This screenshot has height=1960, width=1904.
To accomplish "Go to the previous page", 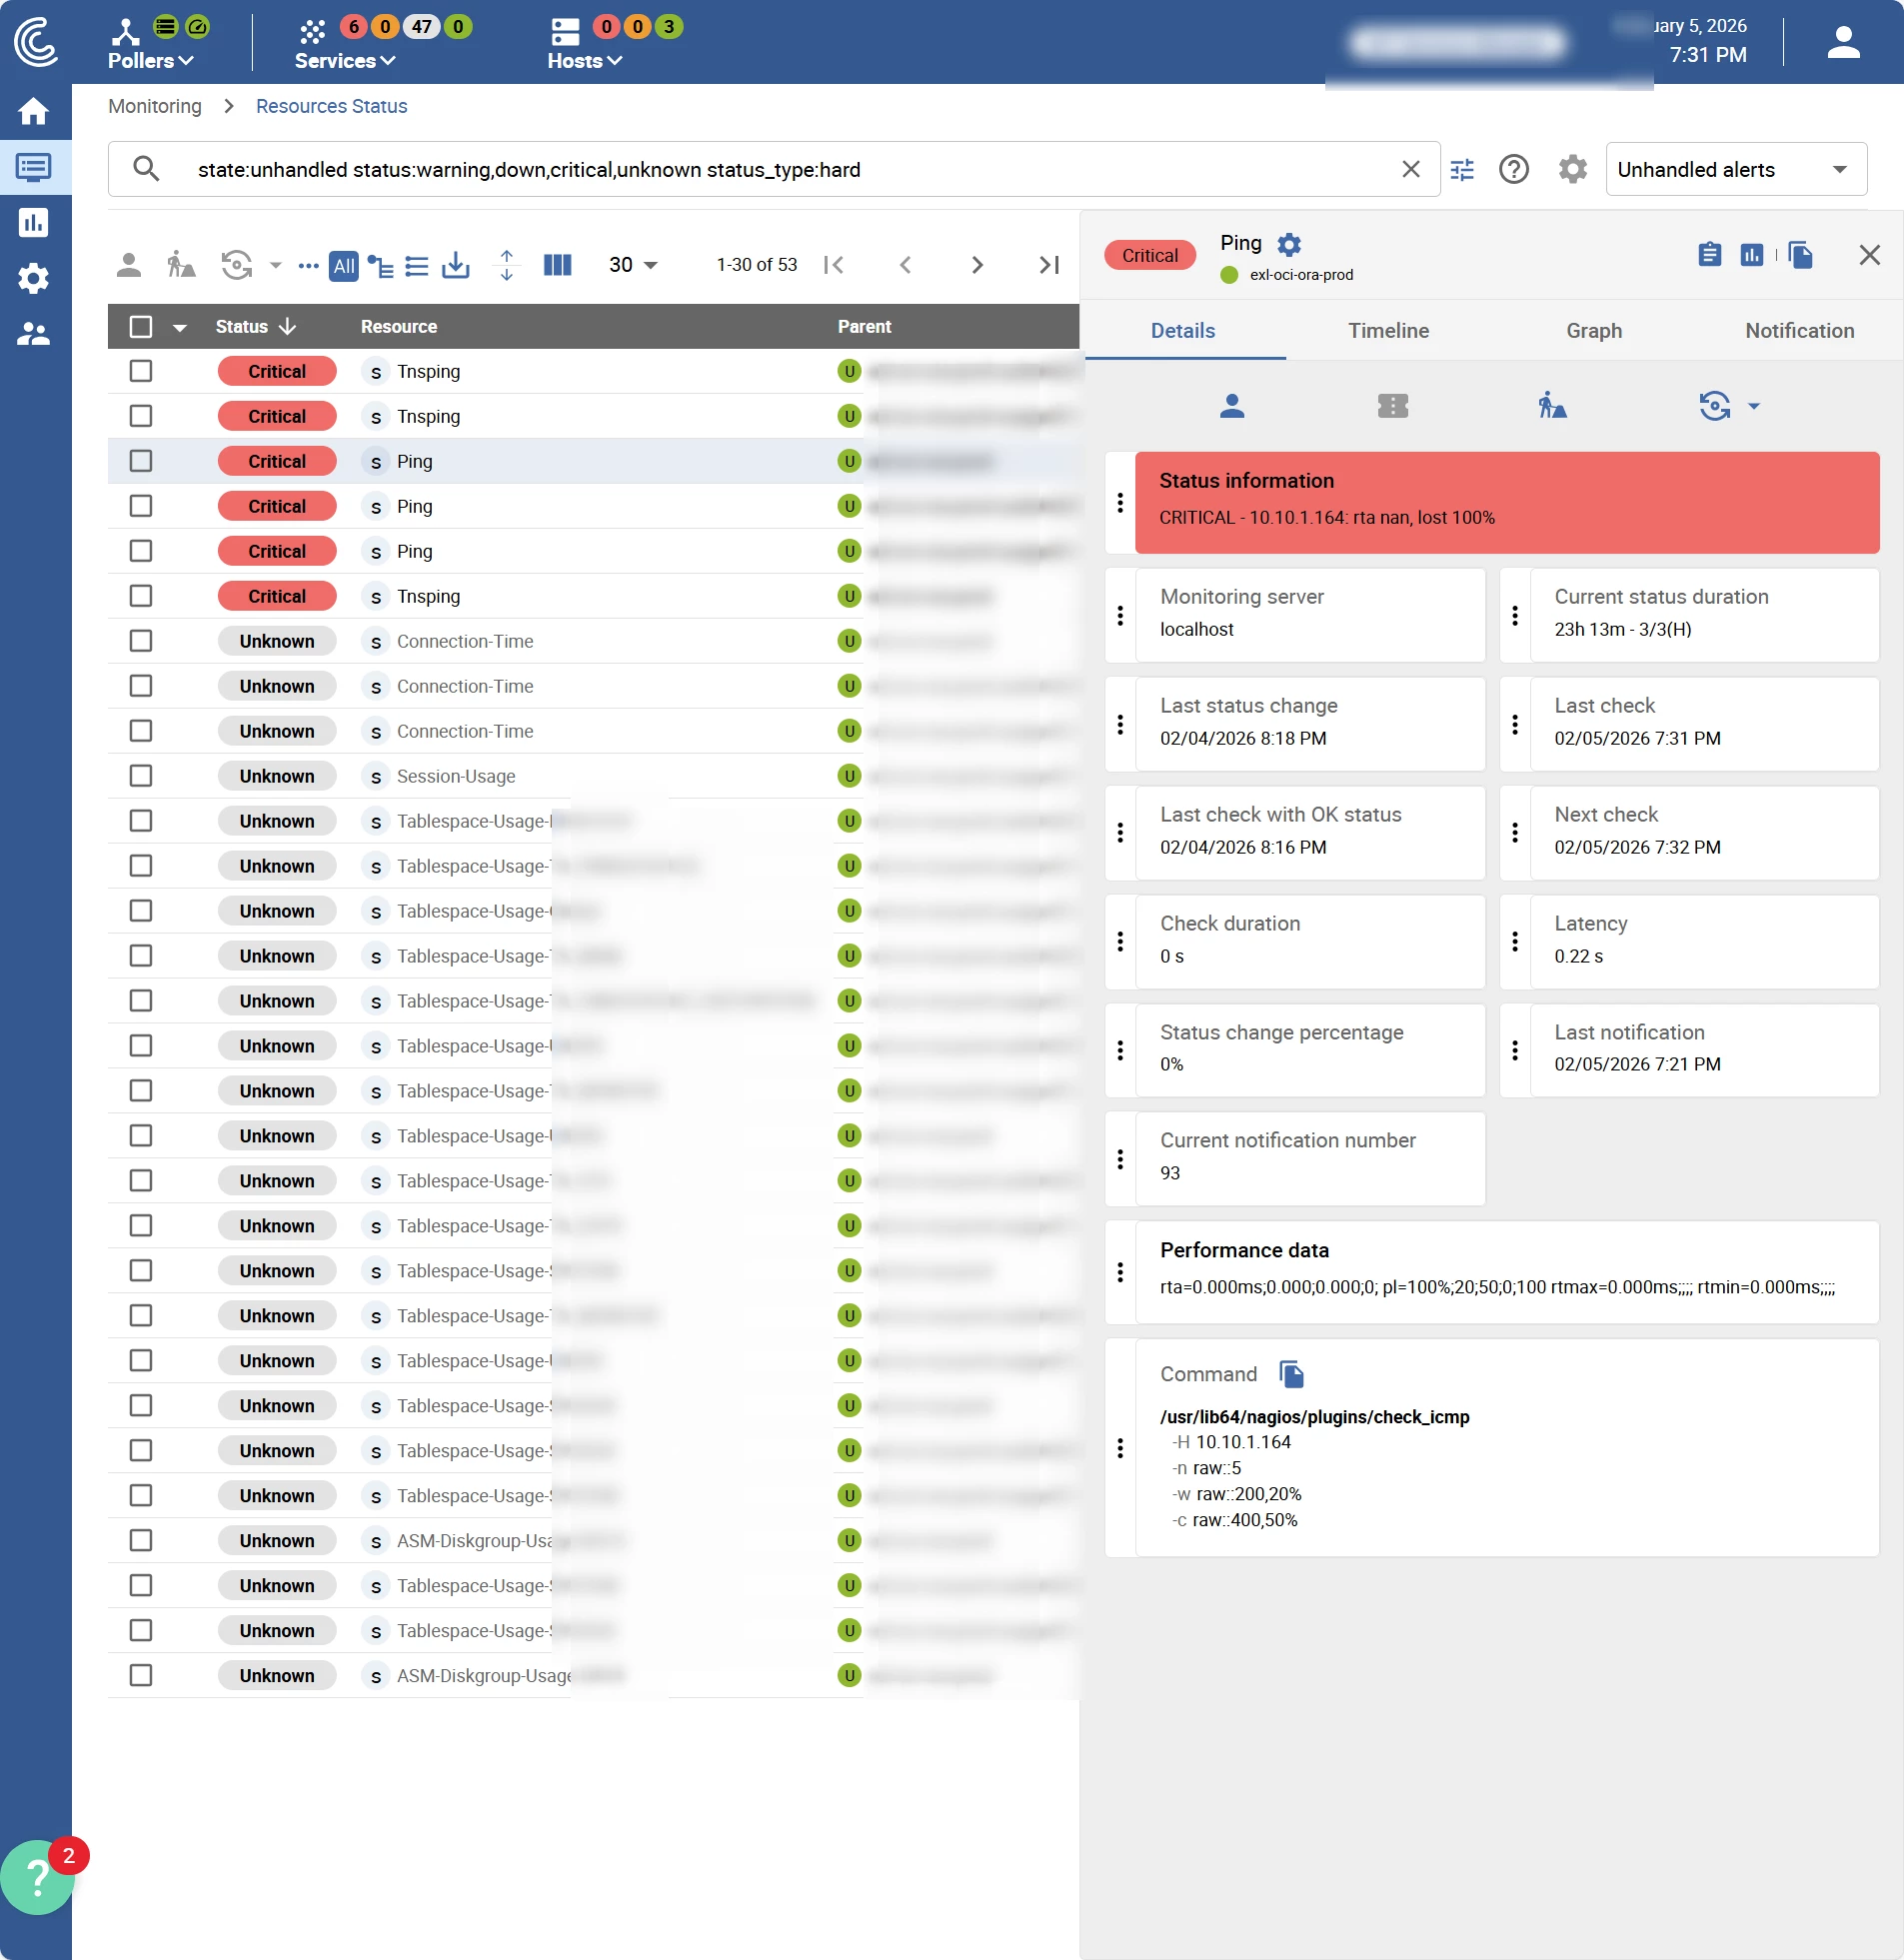I will [x=906, y=265].
